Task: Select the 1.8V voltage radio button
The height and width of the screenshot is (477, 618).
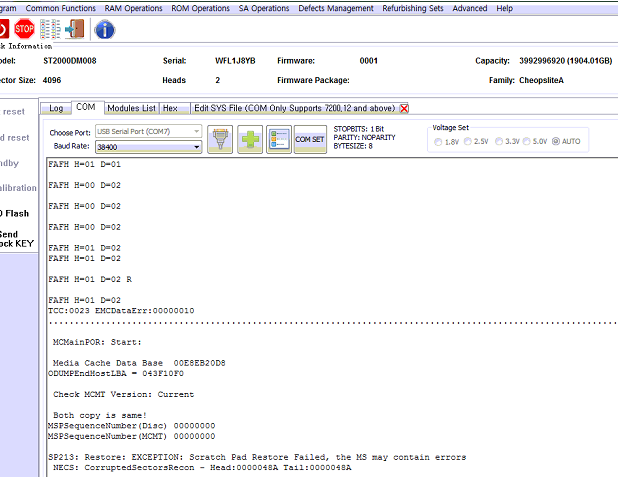Action: coord(438,142)
